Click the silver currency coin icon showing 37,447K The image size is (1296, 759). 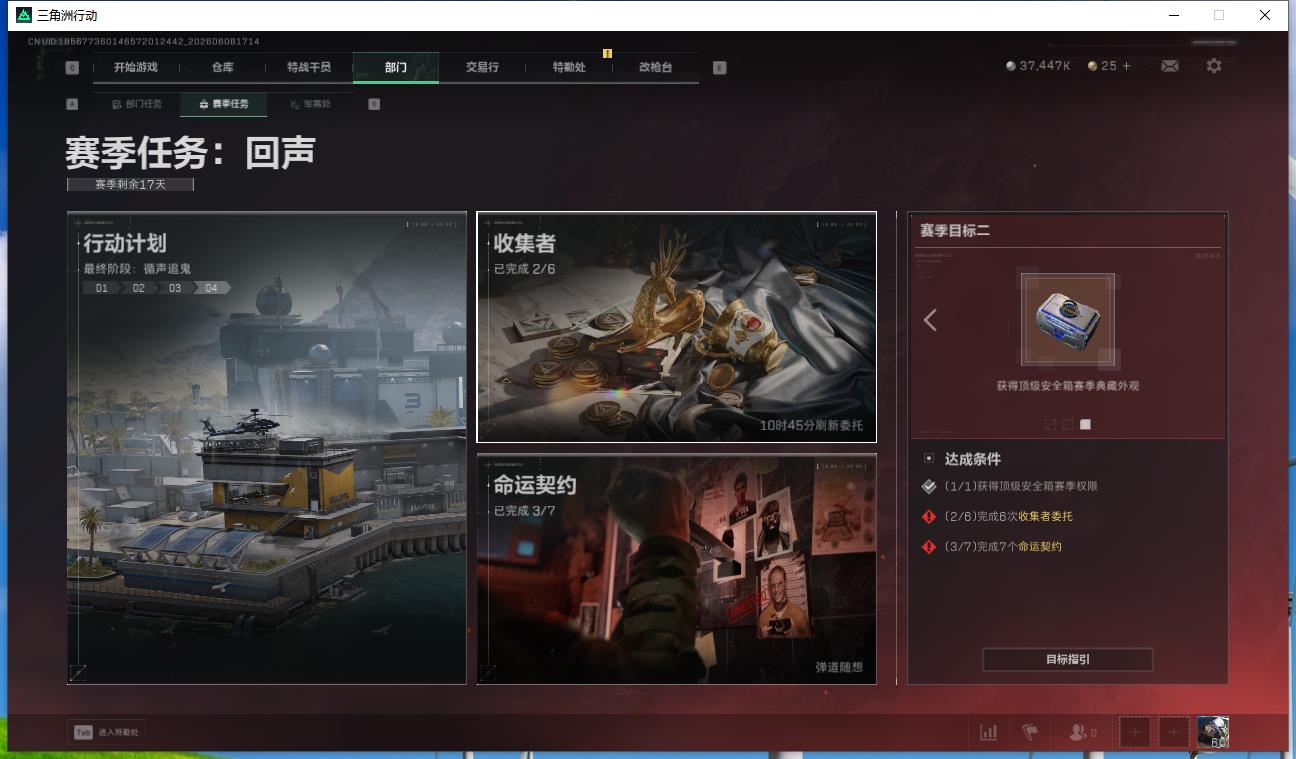tap(1011, 66)
